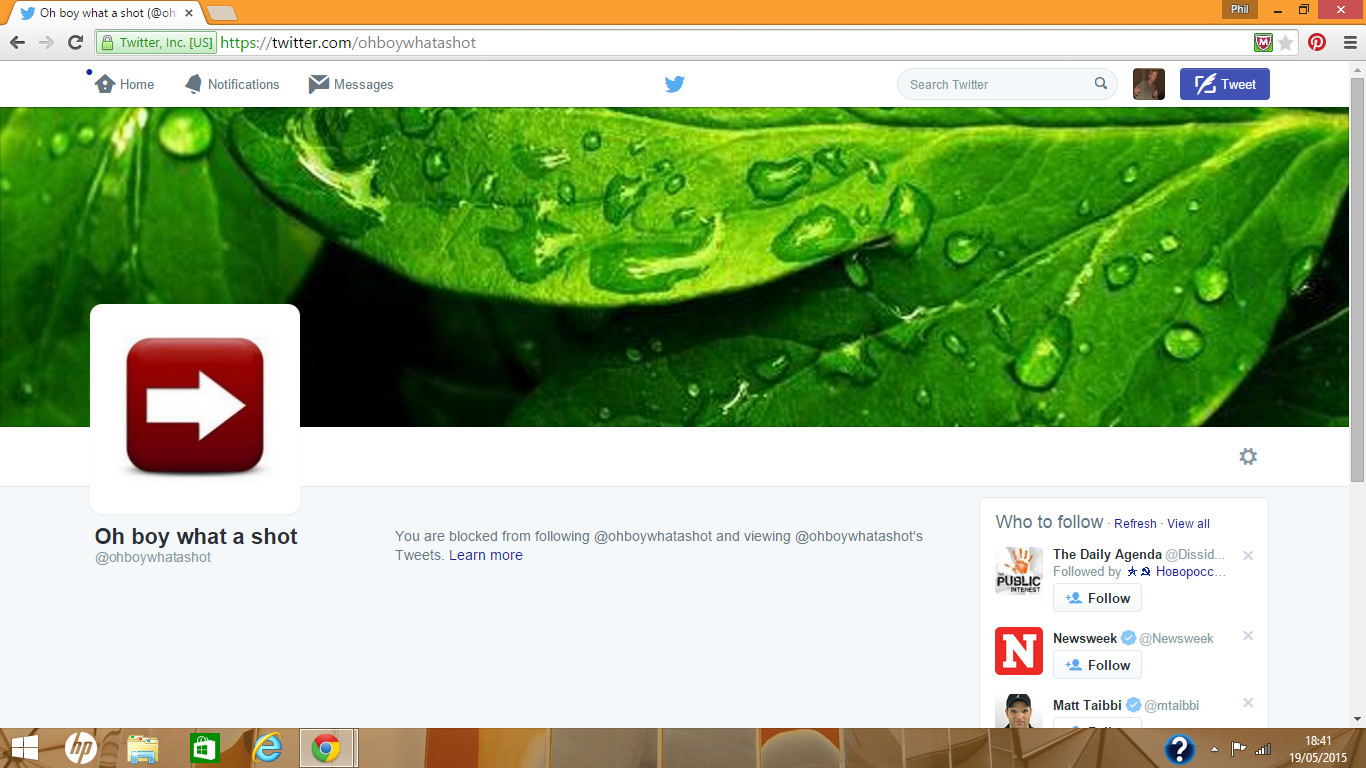
Task: Click the shield extension icon in address bar
Action: click(1263, 42)
